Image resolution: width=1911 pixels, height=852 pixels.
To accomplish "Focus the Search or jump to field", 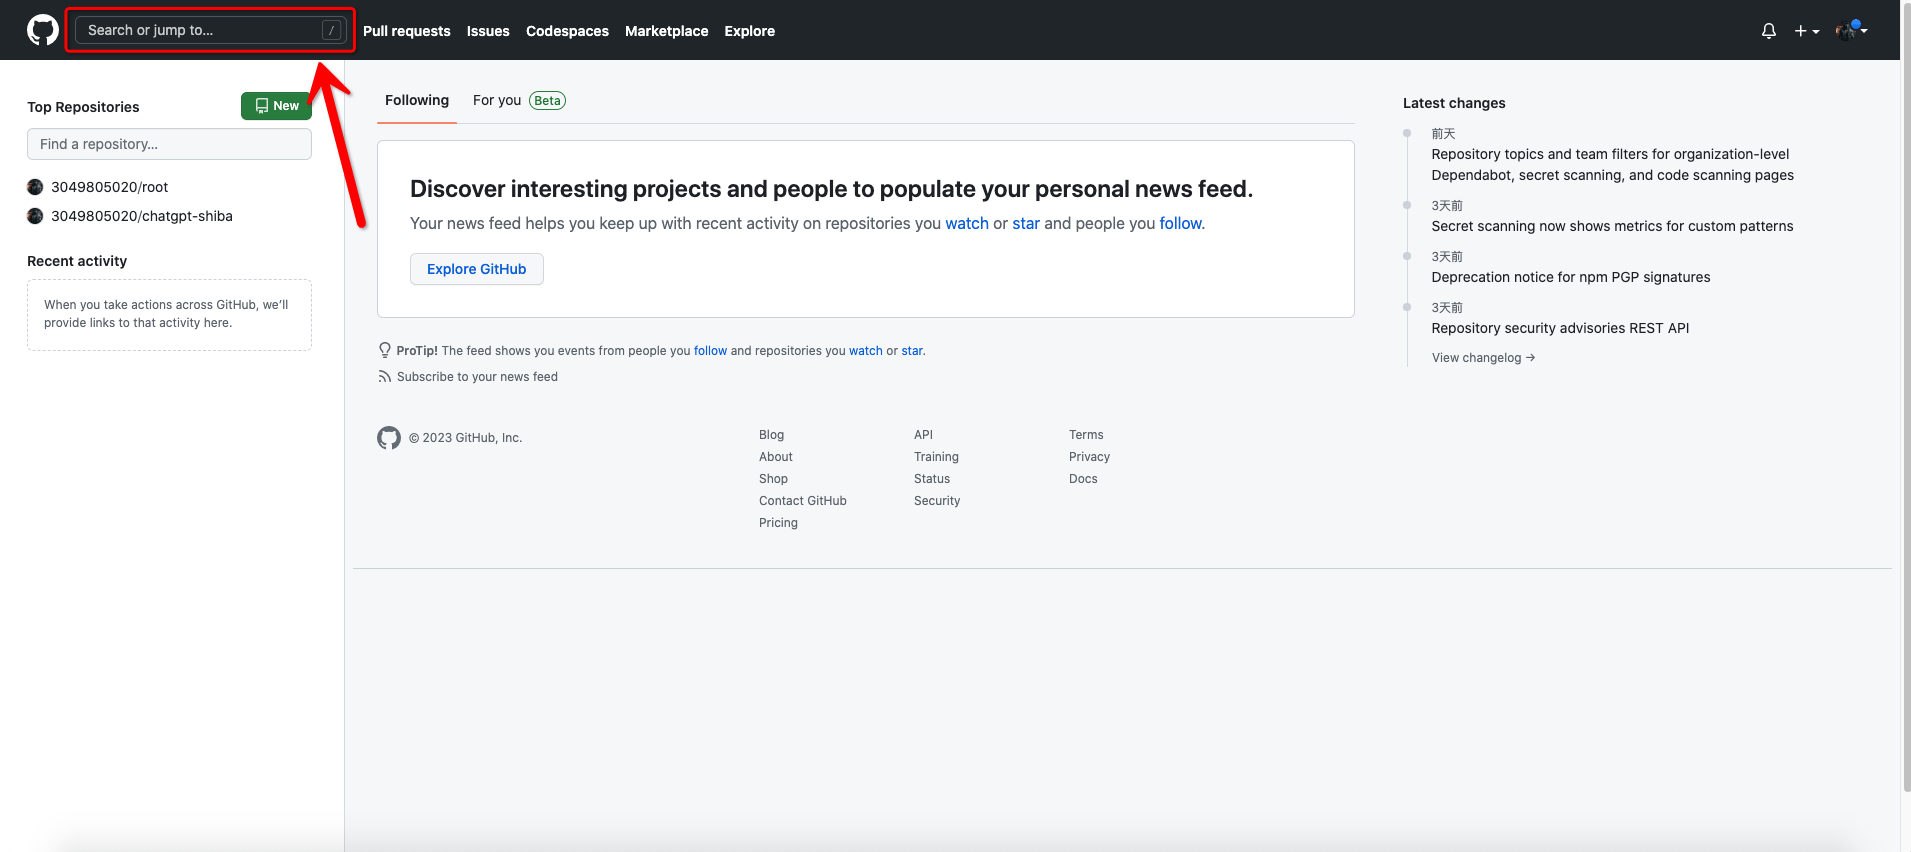I will point(210,30).
